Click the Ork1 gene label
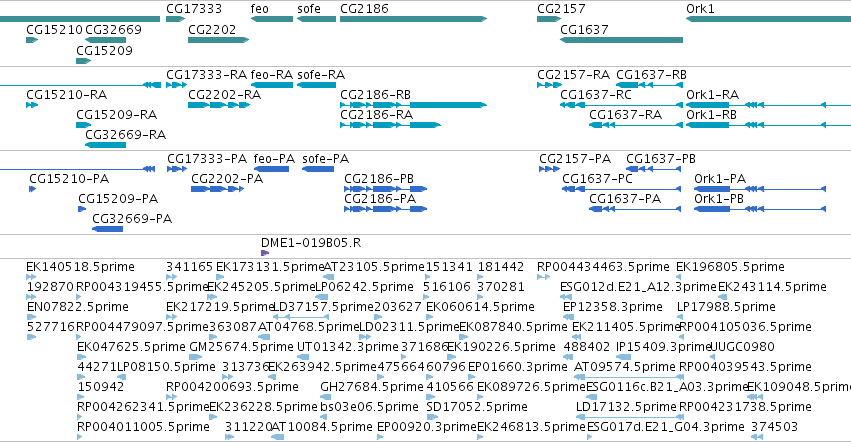 click(x=700, y=9)
